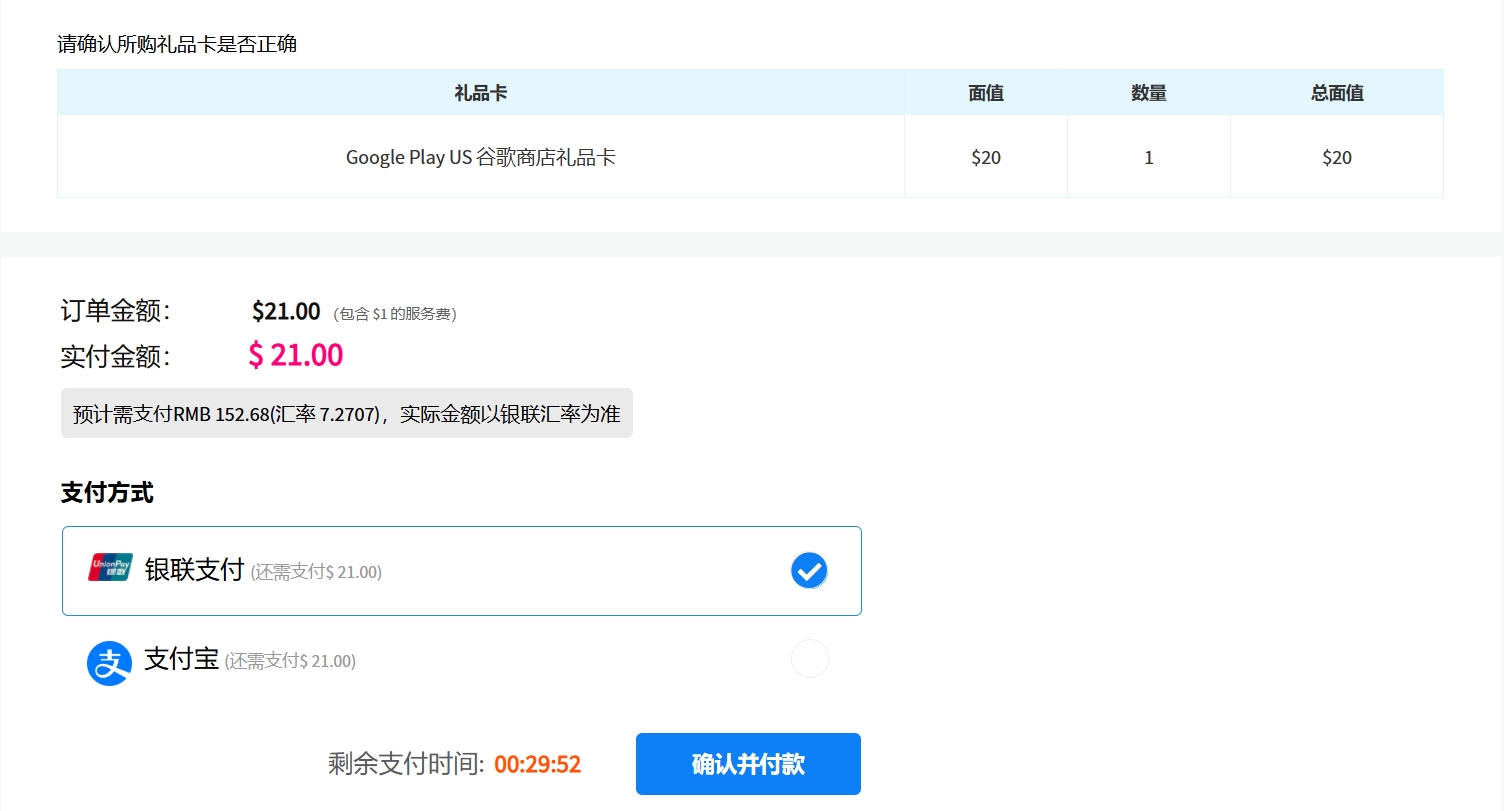
Task: Click the RMB 152.68 exchange rate notice
Action: click(347, 413)
